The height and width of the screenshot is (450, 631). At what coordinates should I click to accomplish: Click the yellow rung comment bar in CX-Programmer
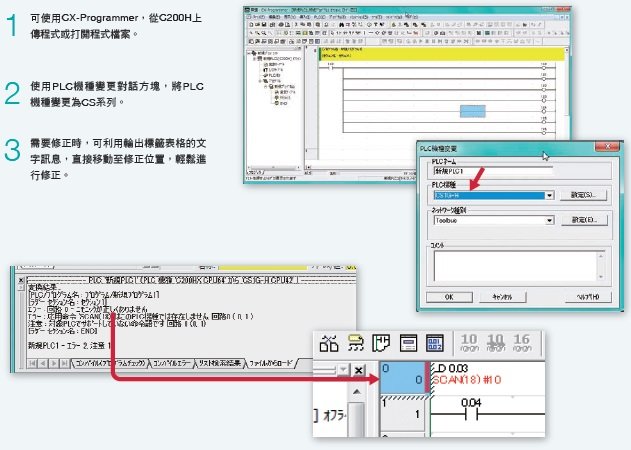click(x=443, y=54)
